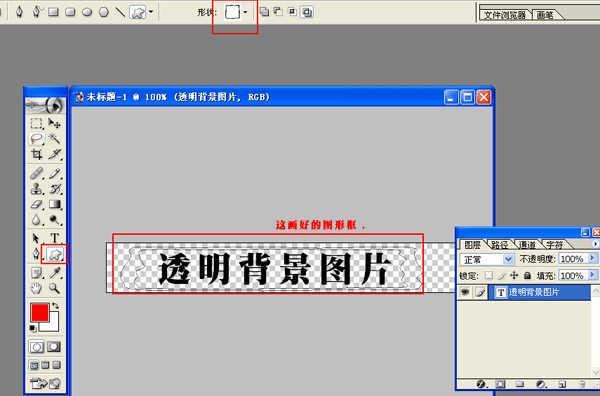600x396 pixels.
Task: Select the Lasso tool
Action: tap(36, 139)
